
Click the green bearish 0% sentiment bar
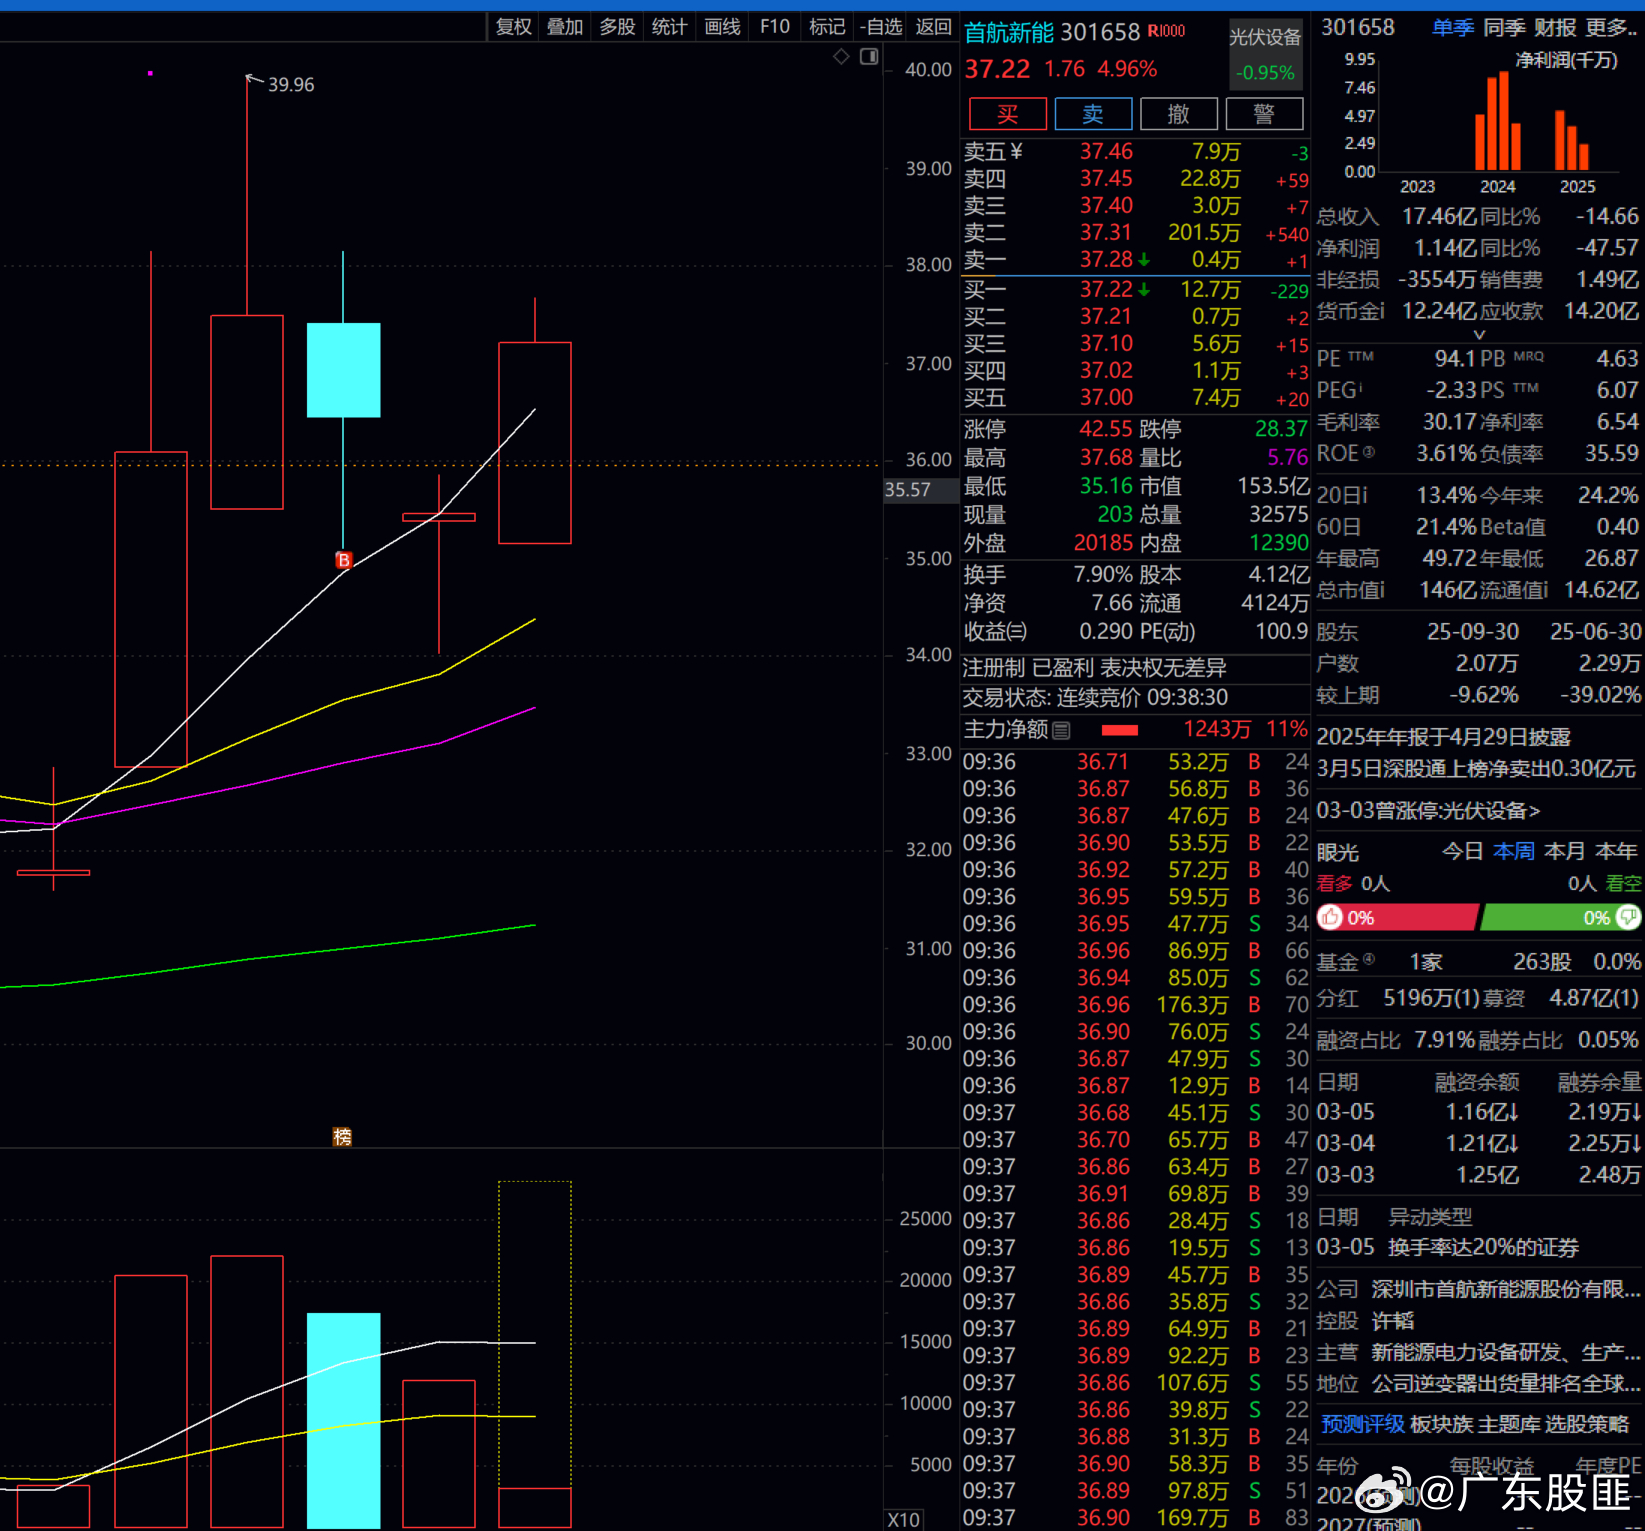tap(1561, 917)
